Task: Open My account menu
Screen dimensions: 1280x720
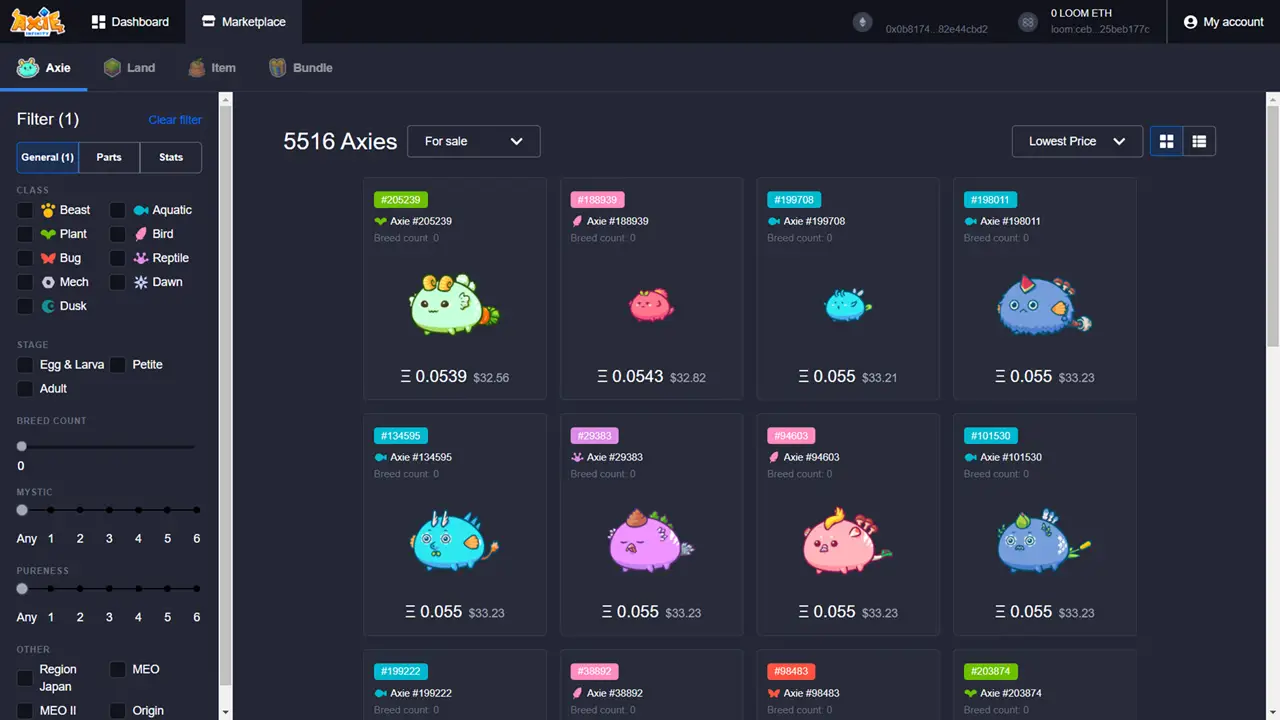Action: pyautogui.click(x=1223, y=22)
